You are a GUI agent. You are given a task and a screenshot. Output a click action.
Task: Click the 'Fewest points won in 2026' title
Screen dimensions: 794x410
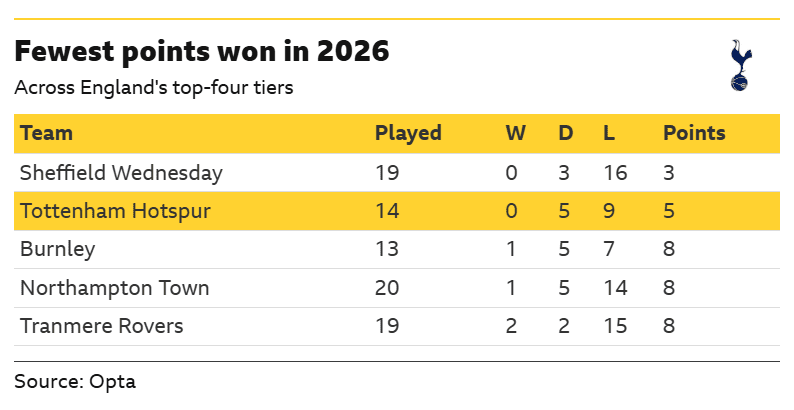(201, 51)
